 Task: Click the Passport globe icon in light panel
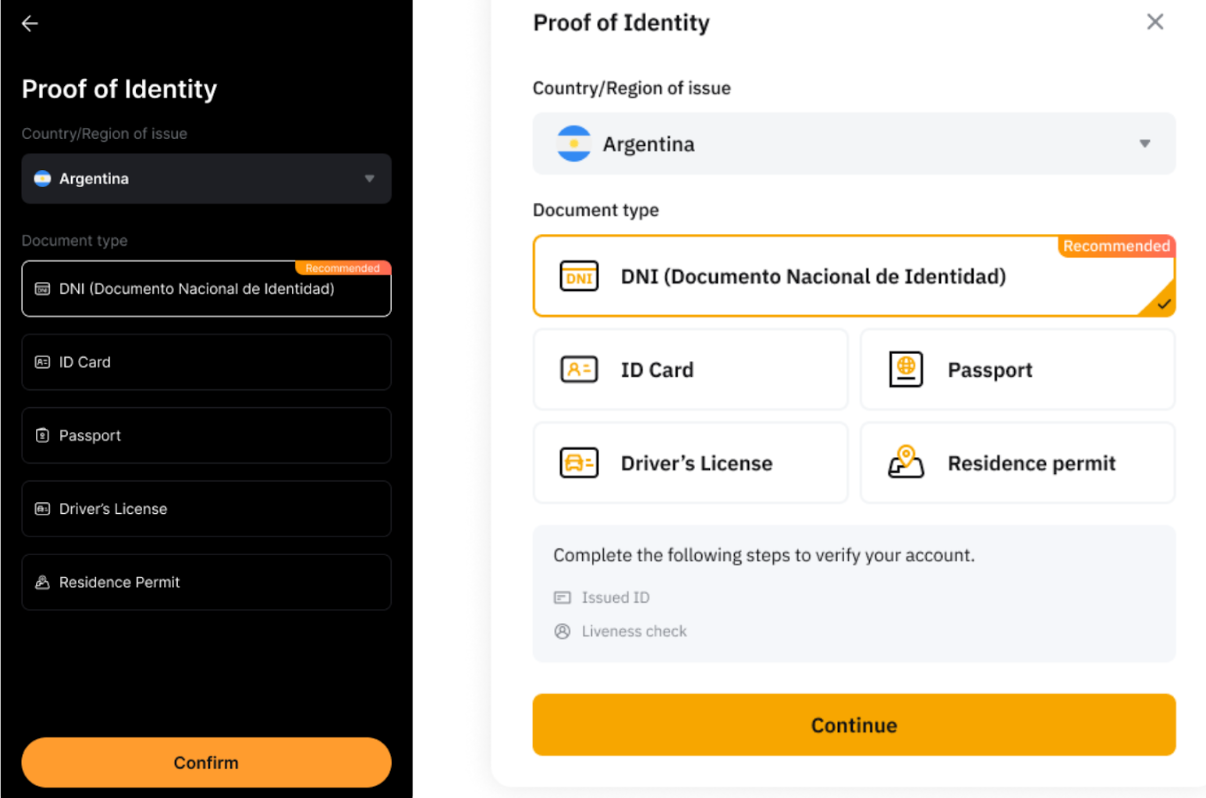[906, 370]
